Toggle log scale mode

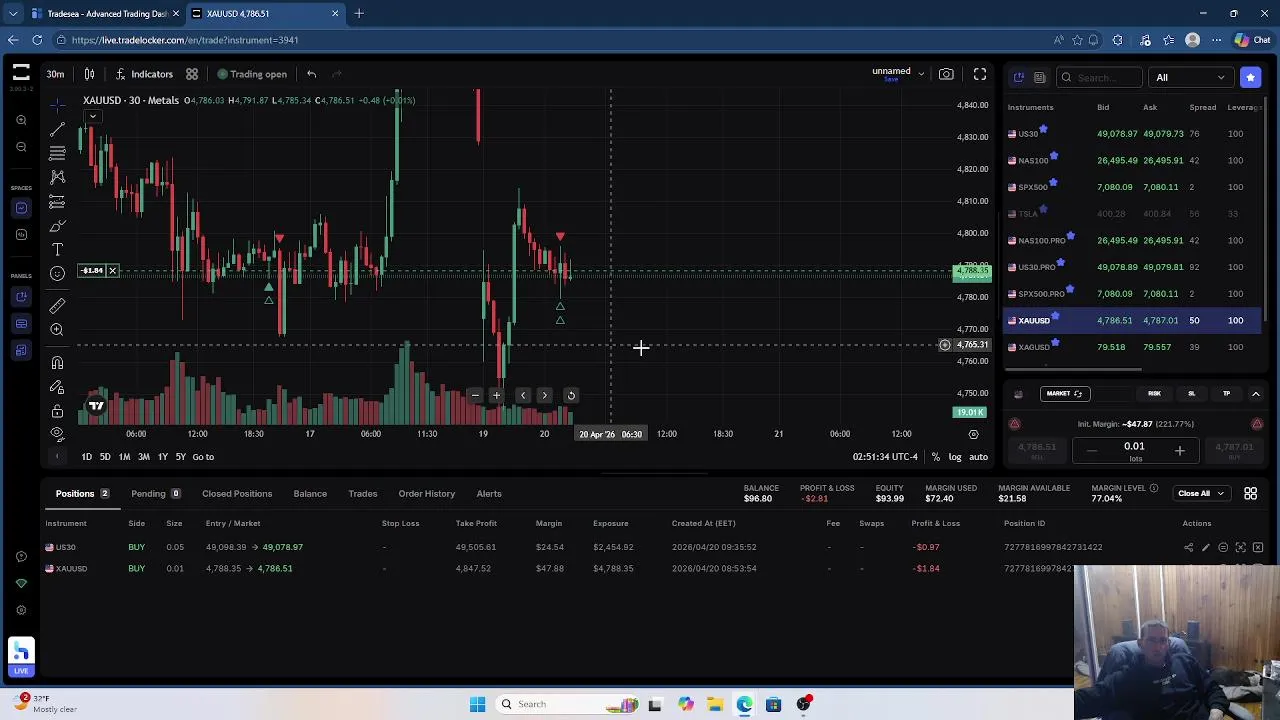coord(955,457)
